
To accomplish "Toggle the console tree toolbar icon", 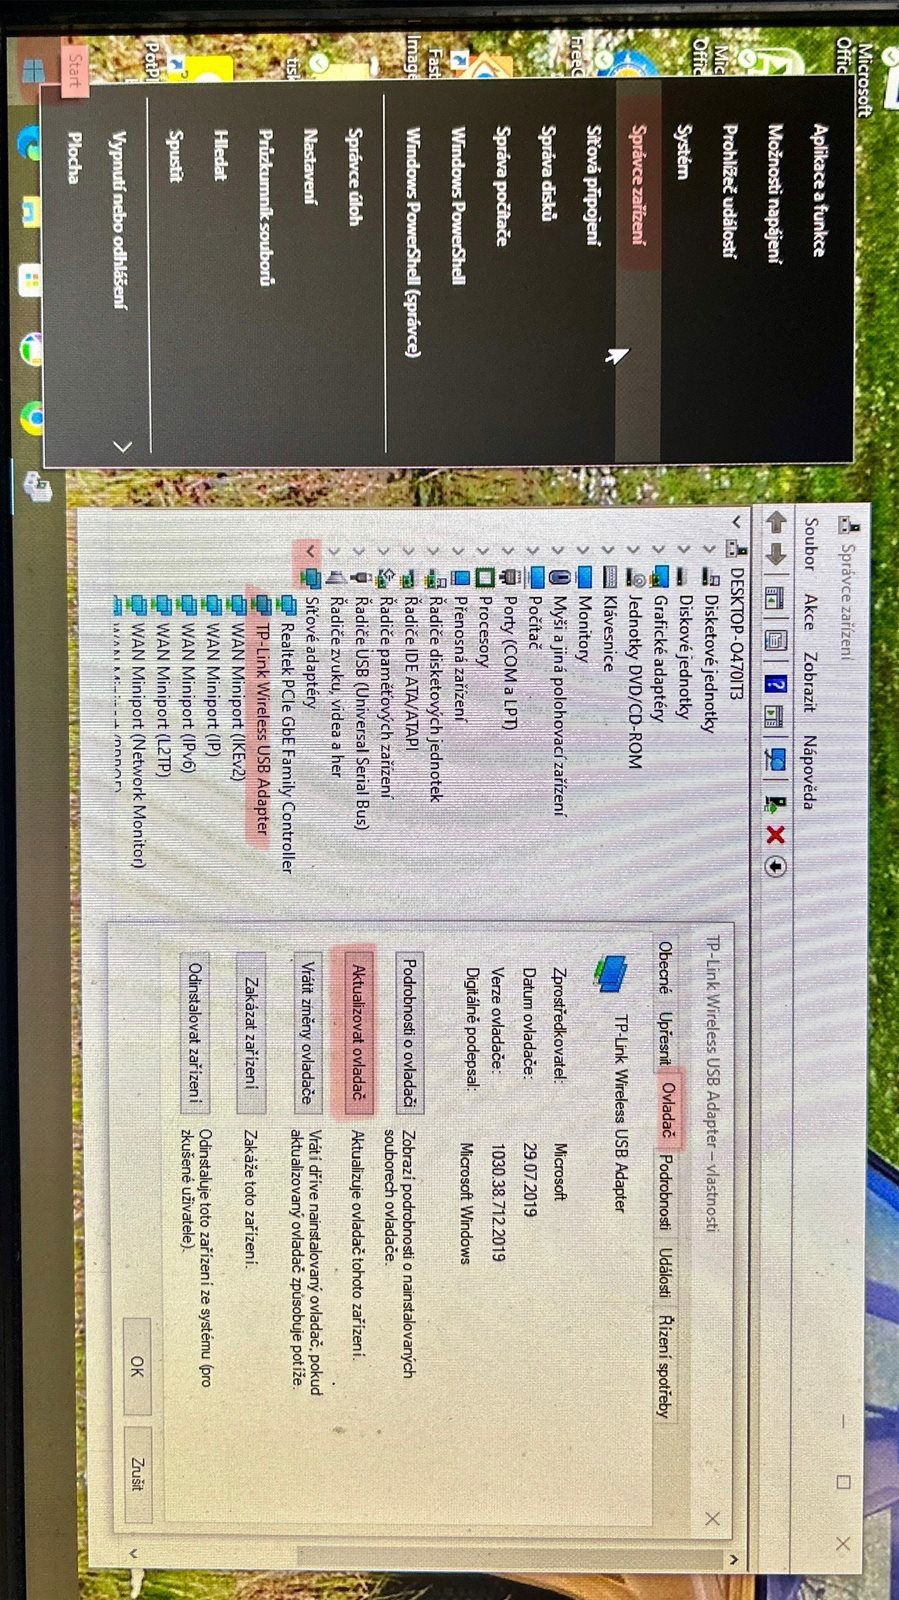I will coord(775,598).
